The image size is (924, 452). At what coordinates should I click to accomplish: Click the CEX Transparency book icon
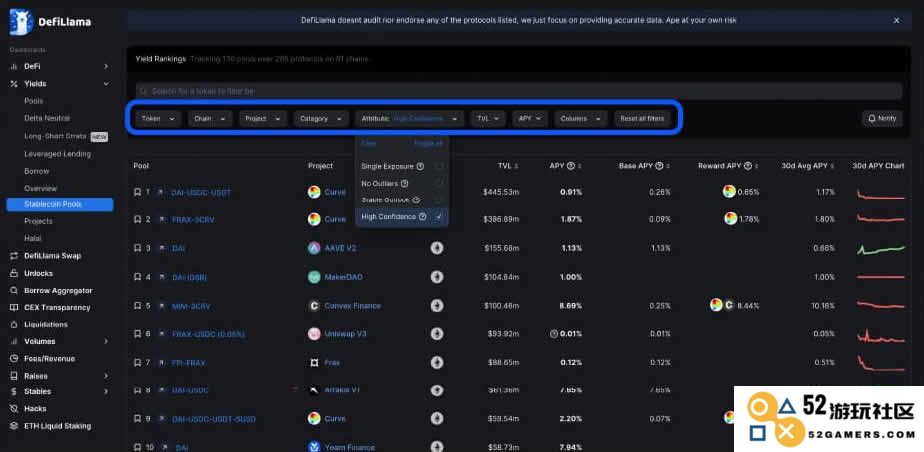click(14, 308)
